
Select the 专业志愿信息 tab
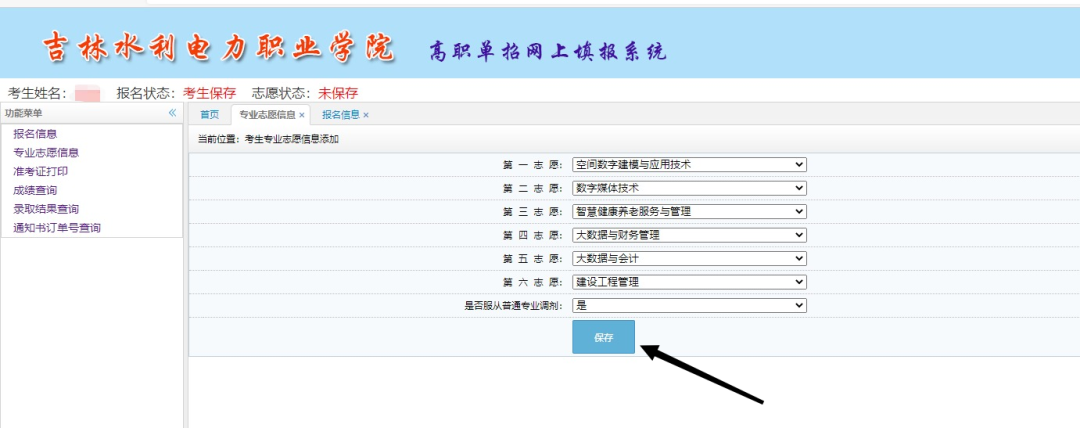click(x=266, y=115)
